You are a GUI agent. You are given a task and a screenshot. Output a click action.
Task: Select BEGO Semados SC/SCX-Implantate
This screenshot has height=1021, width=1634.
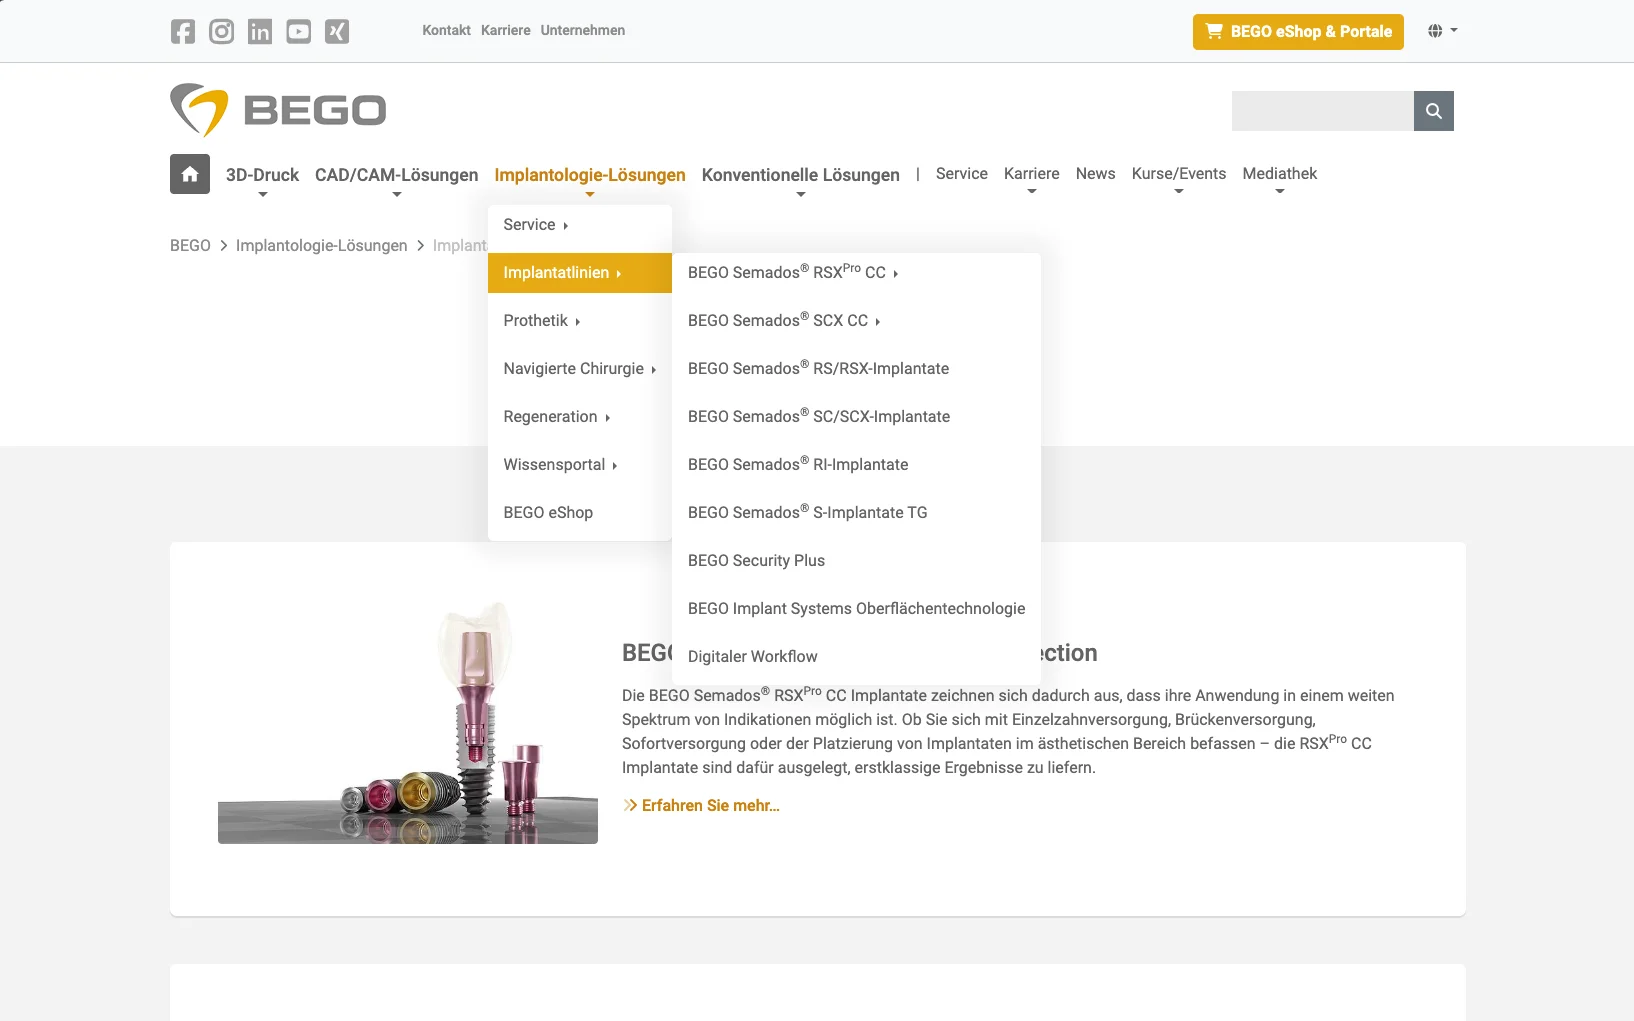click(857, 417)
